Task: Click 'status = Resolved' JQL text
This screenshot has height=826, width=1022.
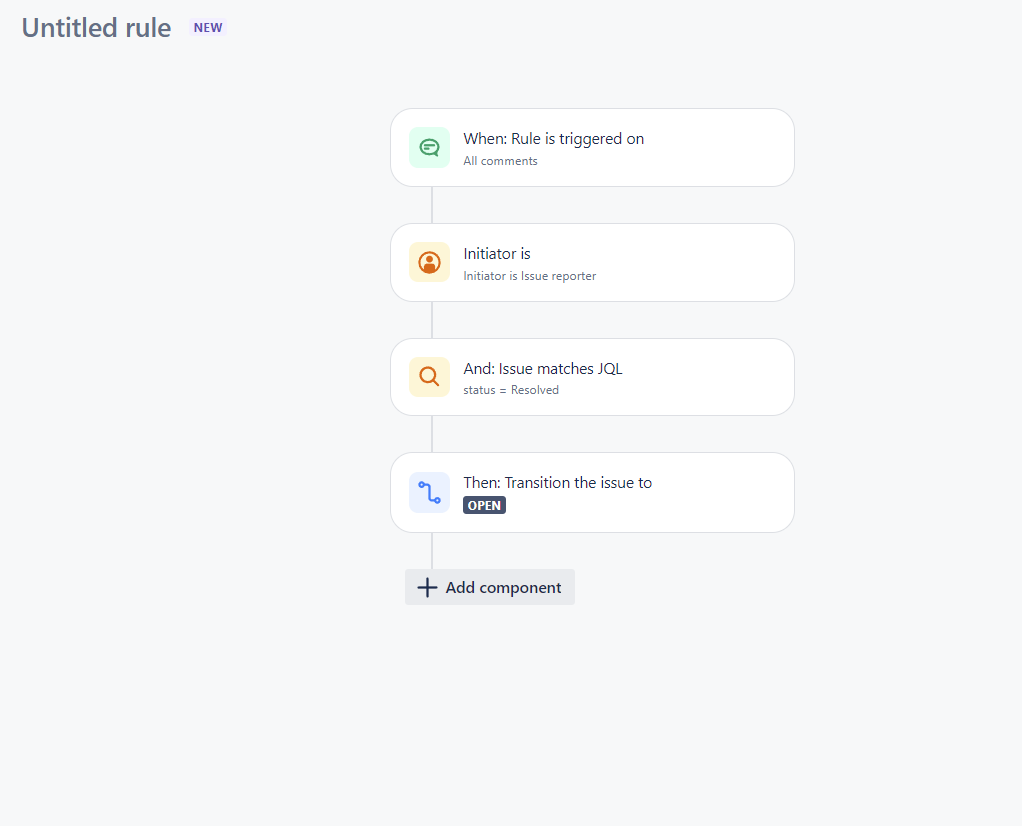Action: tap(510, 390)
